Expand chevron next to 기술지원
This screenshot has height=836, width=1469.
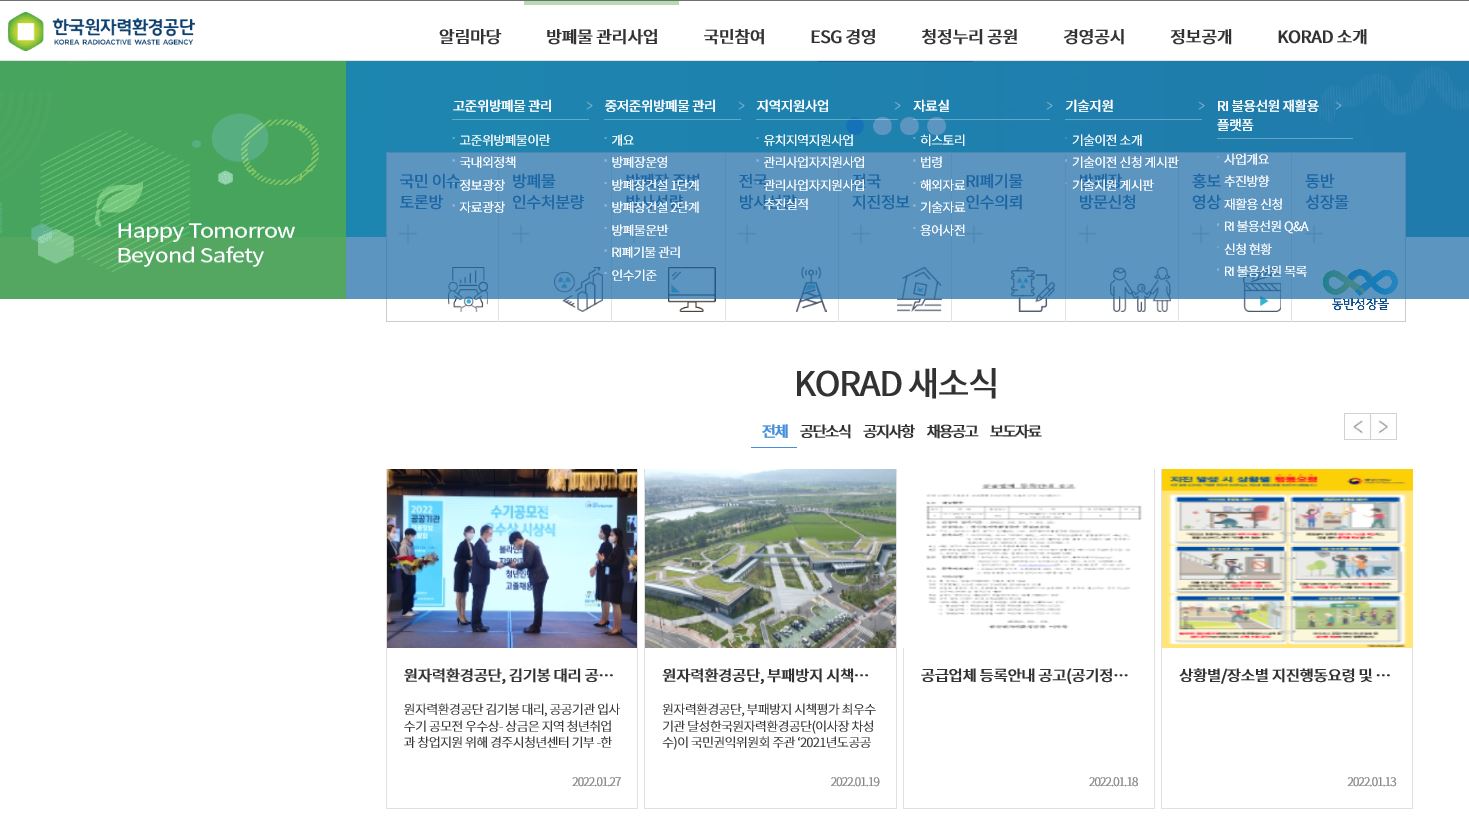[x=1201, y=106]
